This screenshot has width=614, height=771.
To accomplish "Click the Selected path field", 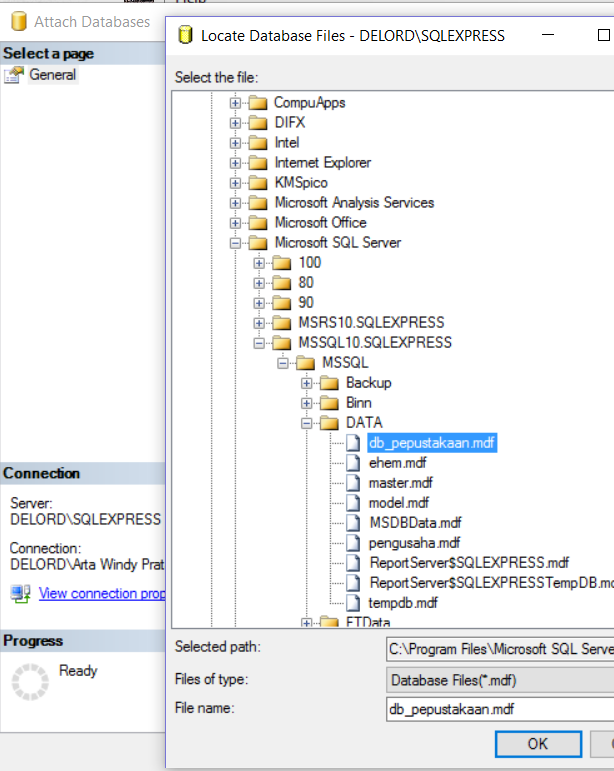I will tap(500, 649).
